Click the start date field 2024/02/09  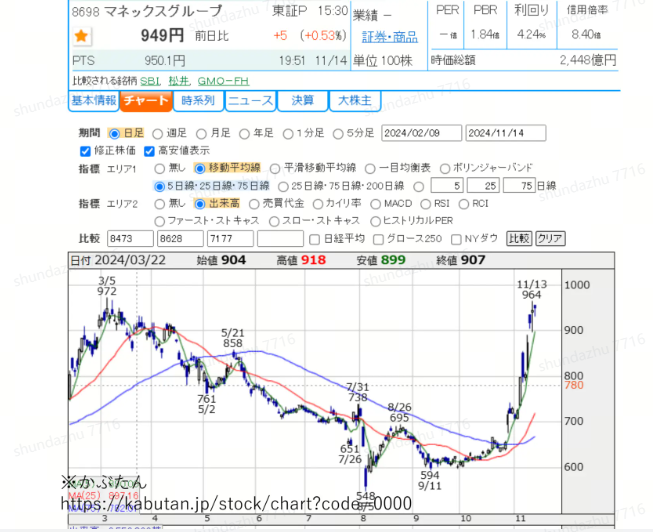pos(421,133)
